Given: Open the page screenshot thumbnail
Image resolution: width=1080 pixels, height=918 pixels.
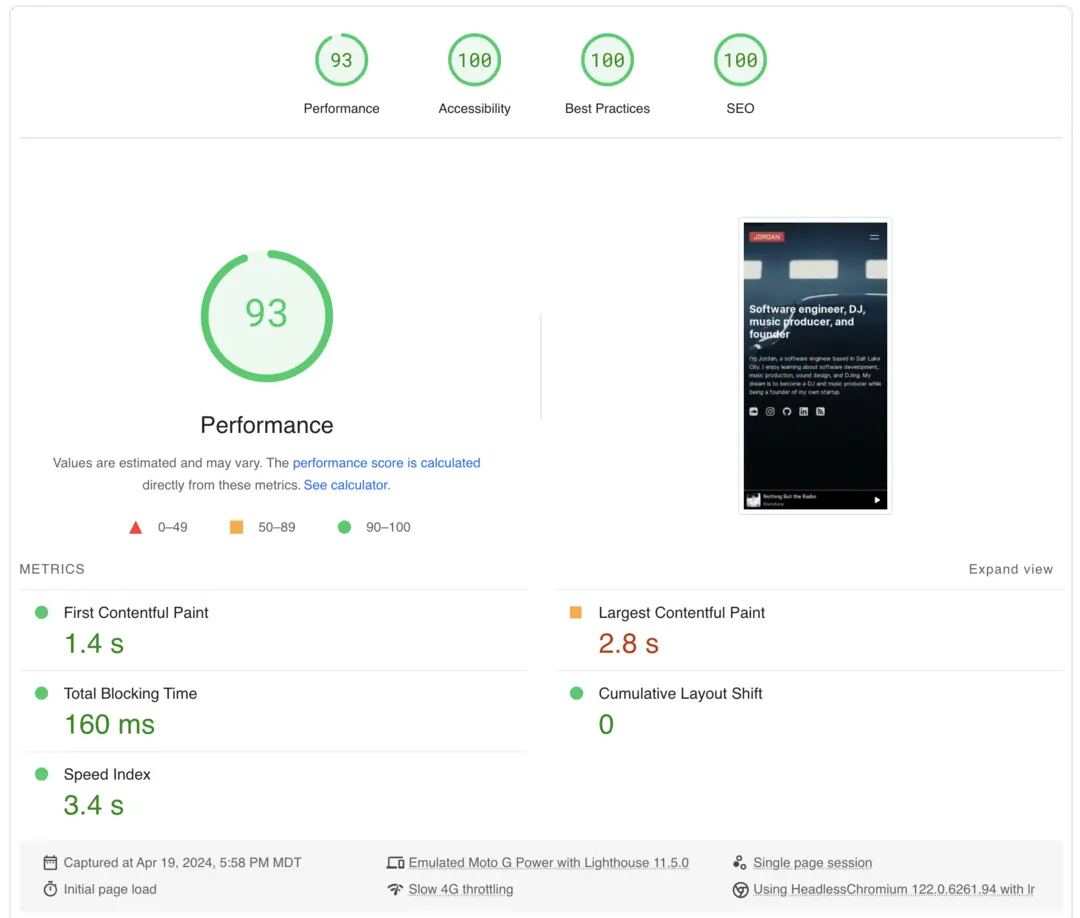Looking at the screenshot, I should tap(815, 366).
